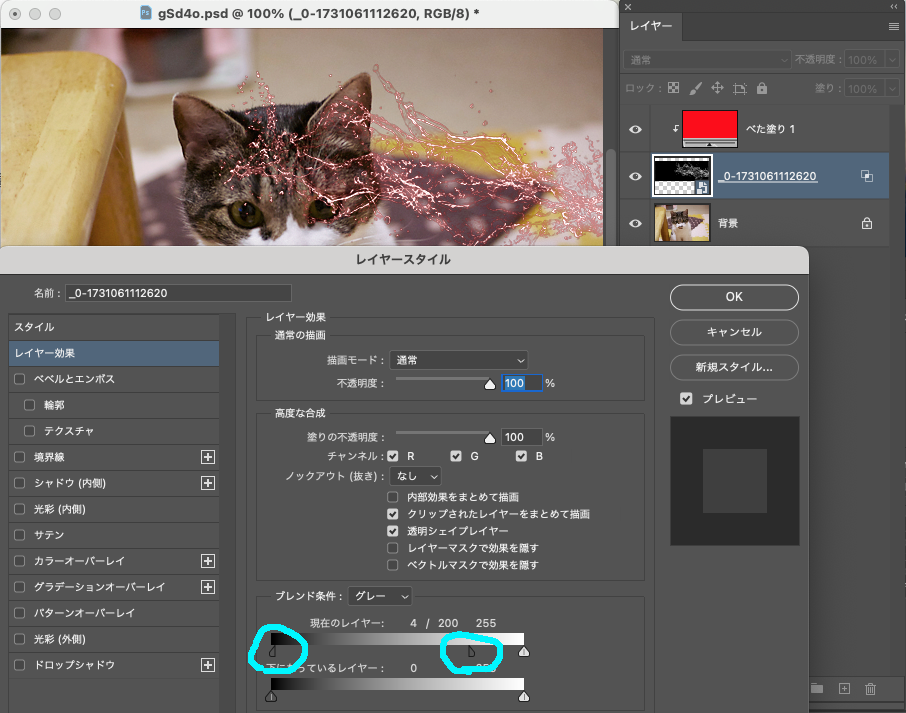Click the lock position move icon

coord(719,88)
